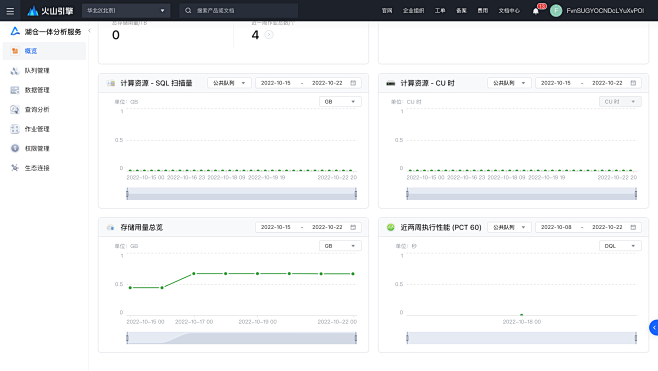The width and height of the screenshot is (658, 371).
Task: Open calendar icon in CU 时 panel
Action: tap(633, 83)
